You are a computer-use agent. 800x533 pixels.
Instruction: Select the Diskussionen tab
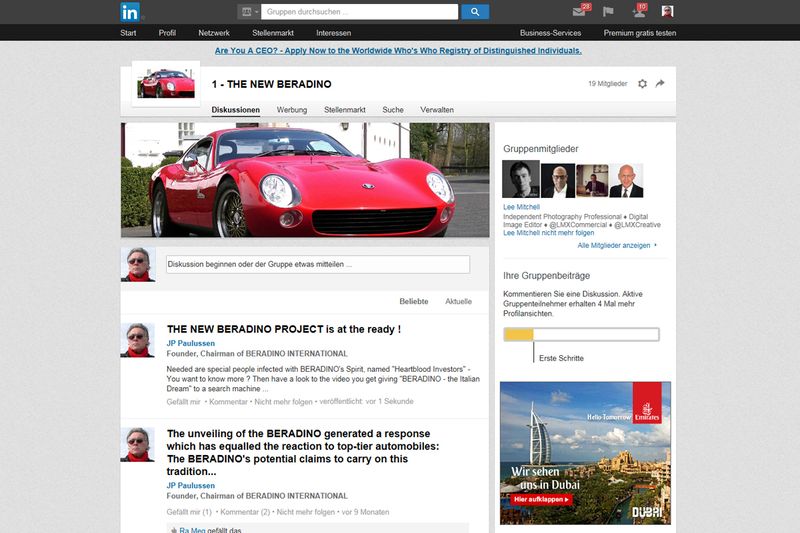pos(236,110)
